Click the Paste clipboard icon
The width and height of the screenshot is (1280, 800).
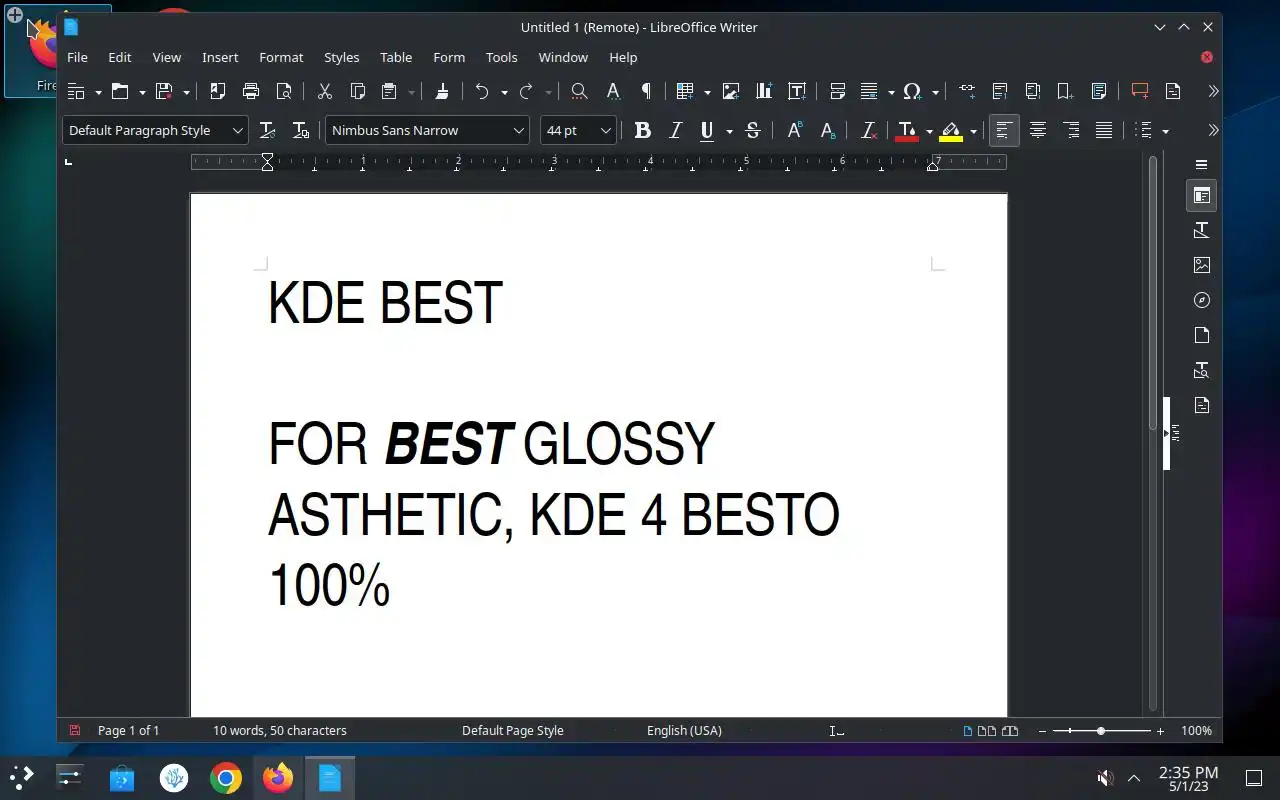(390, 91)
